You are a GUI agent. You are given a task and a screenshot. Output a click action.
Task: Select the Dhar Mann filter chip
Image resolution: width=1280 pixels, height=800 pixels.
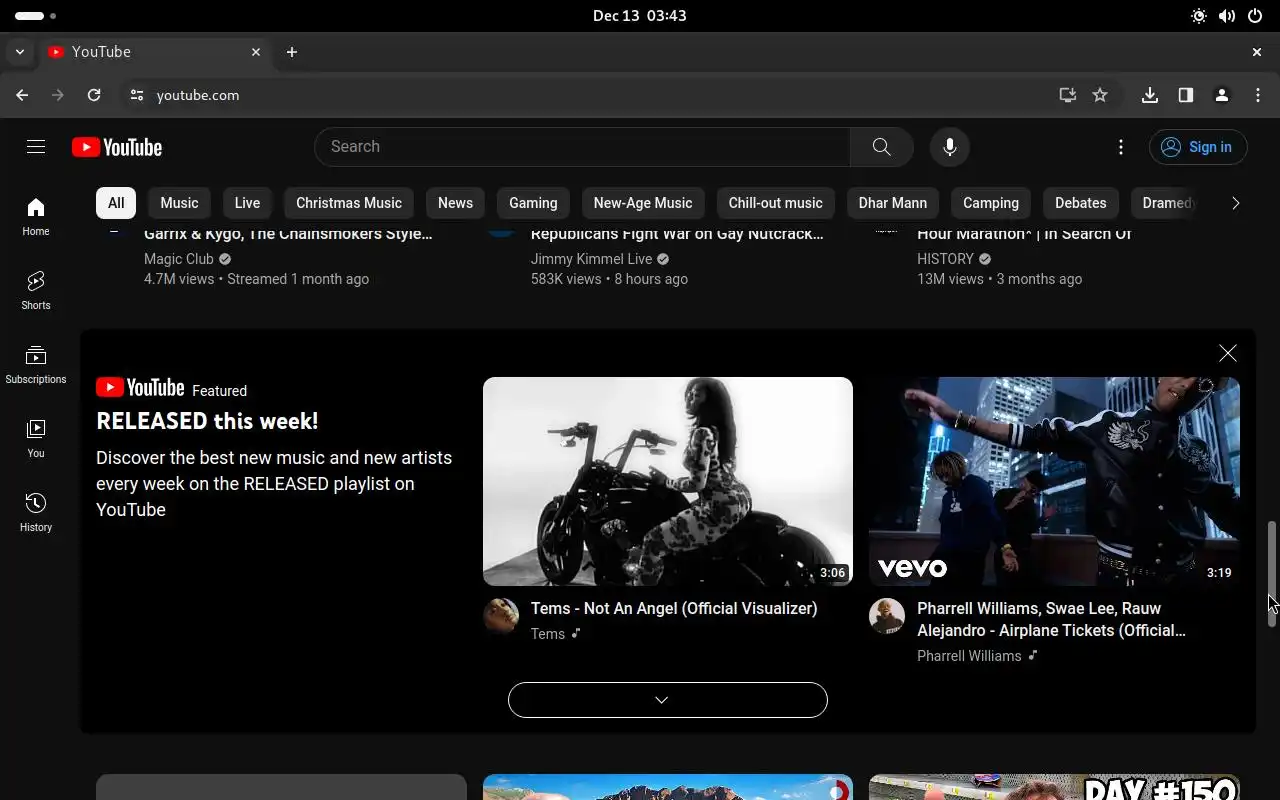893,203
